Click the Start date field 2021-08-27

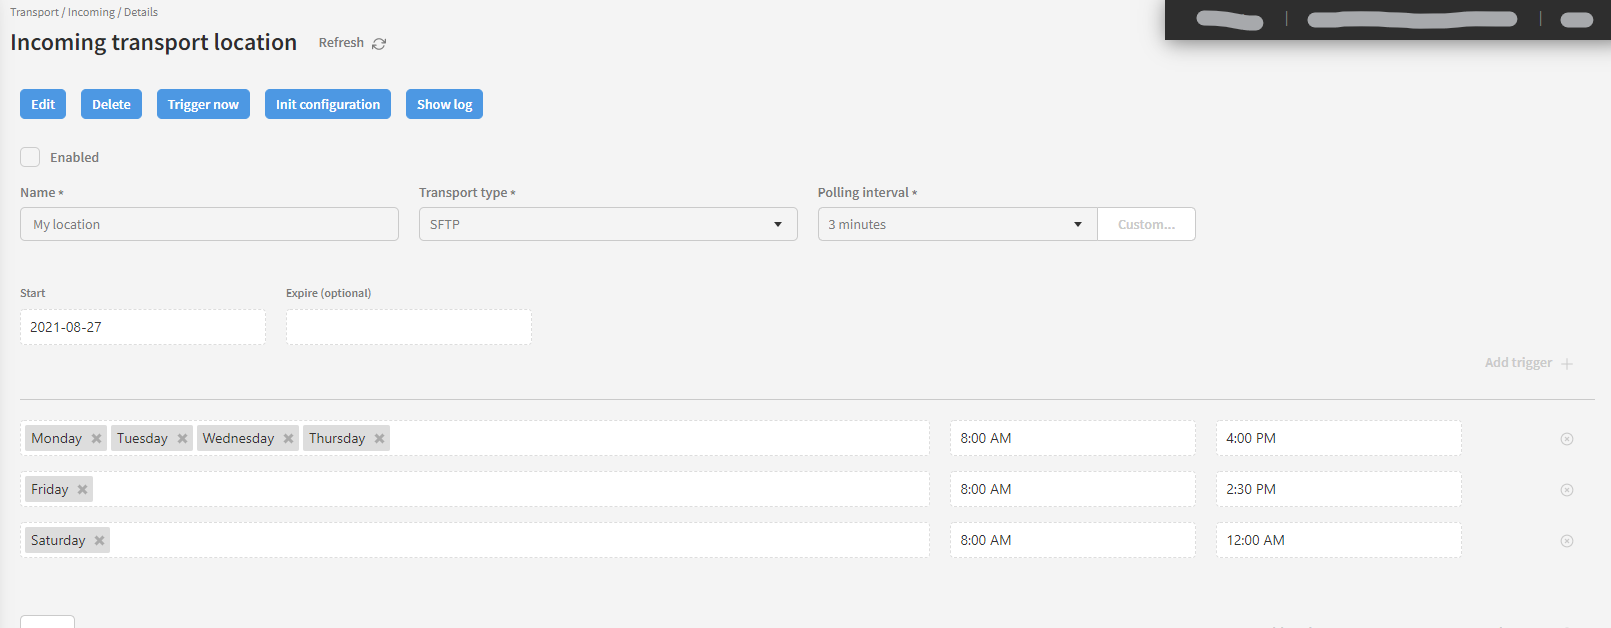click(143, 327)
